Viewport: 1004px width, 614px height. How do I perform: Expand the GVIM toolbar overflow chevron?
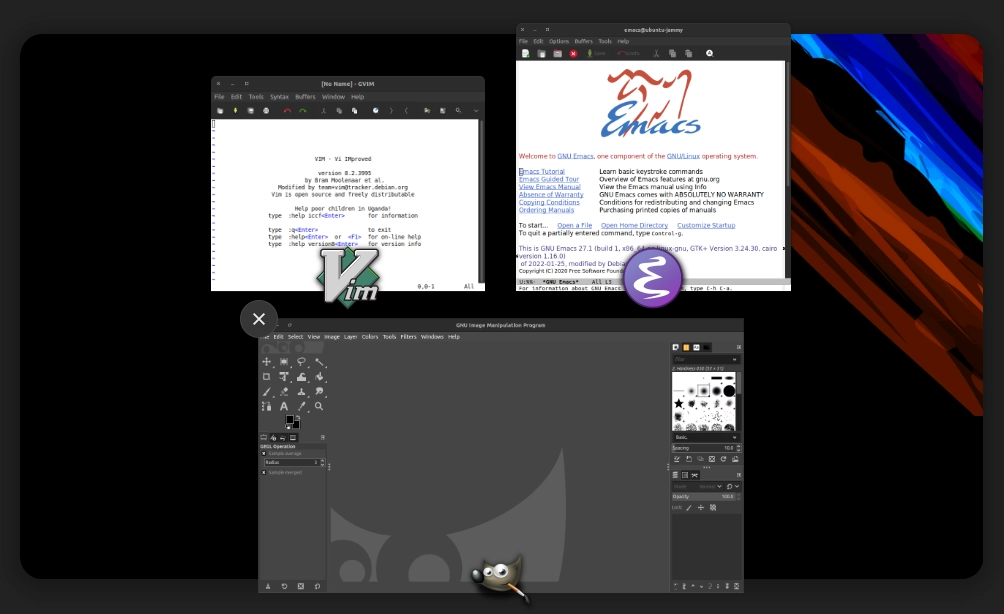pyautogui.click(x=476, y=111)
